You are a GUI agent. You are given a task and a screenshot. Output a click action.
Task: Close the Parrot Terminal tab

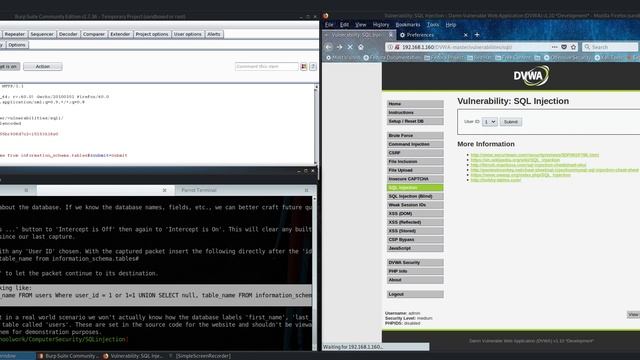pos(307,190)
